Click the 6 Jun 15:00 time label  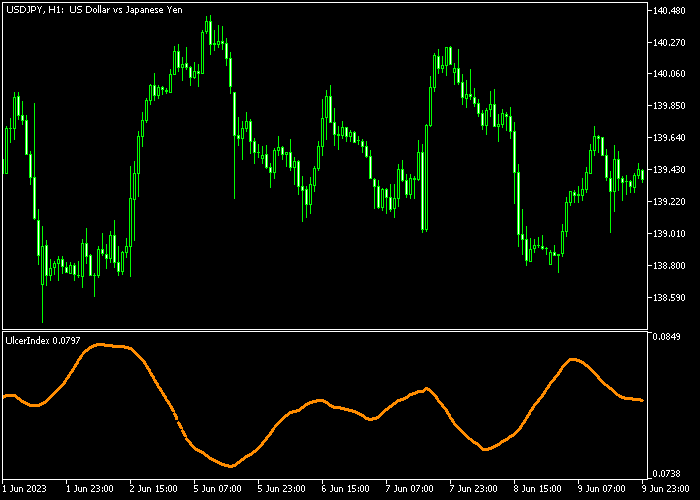point(346,488)
